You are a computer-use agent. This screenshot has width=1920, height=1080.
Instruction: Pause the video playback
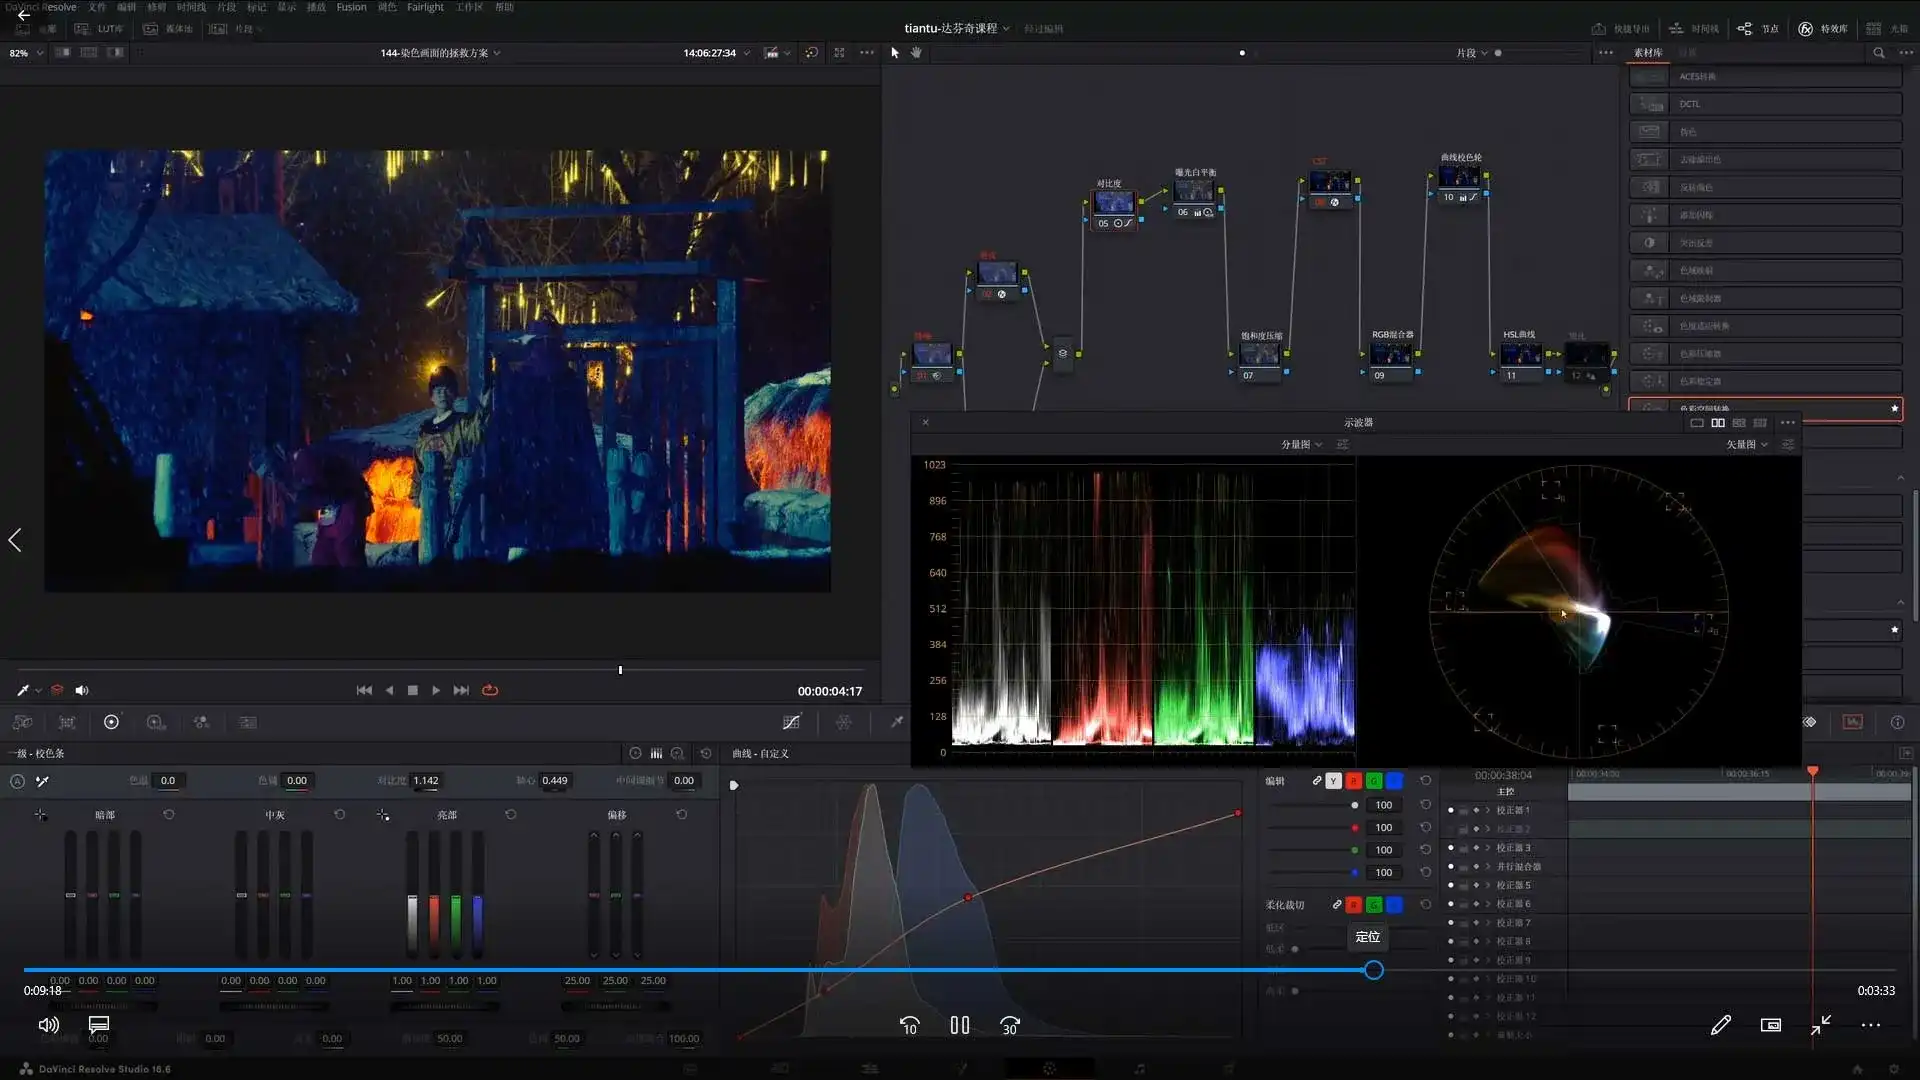coord(959,1026)
